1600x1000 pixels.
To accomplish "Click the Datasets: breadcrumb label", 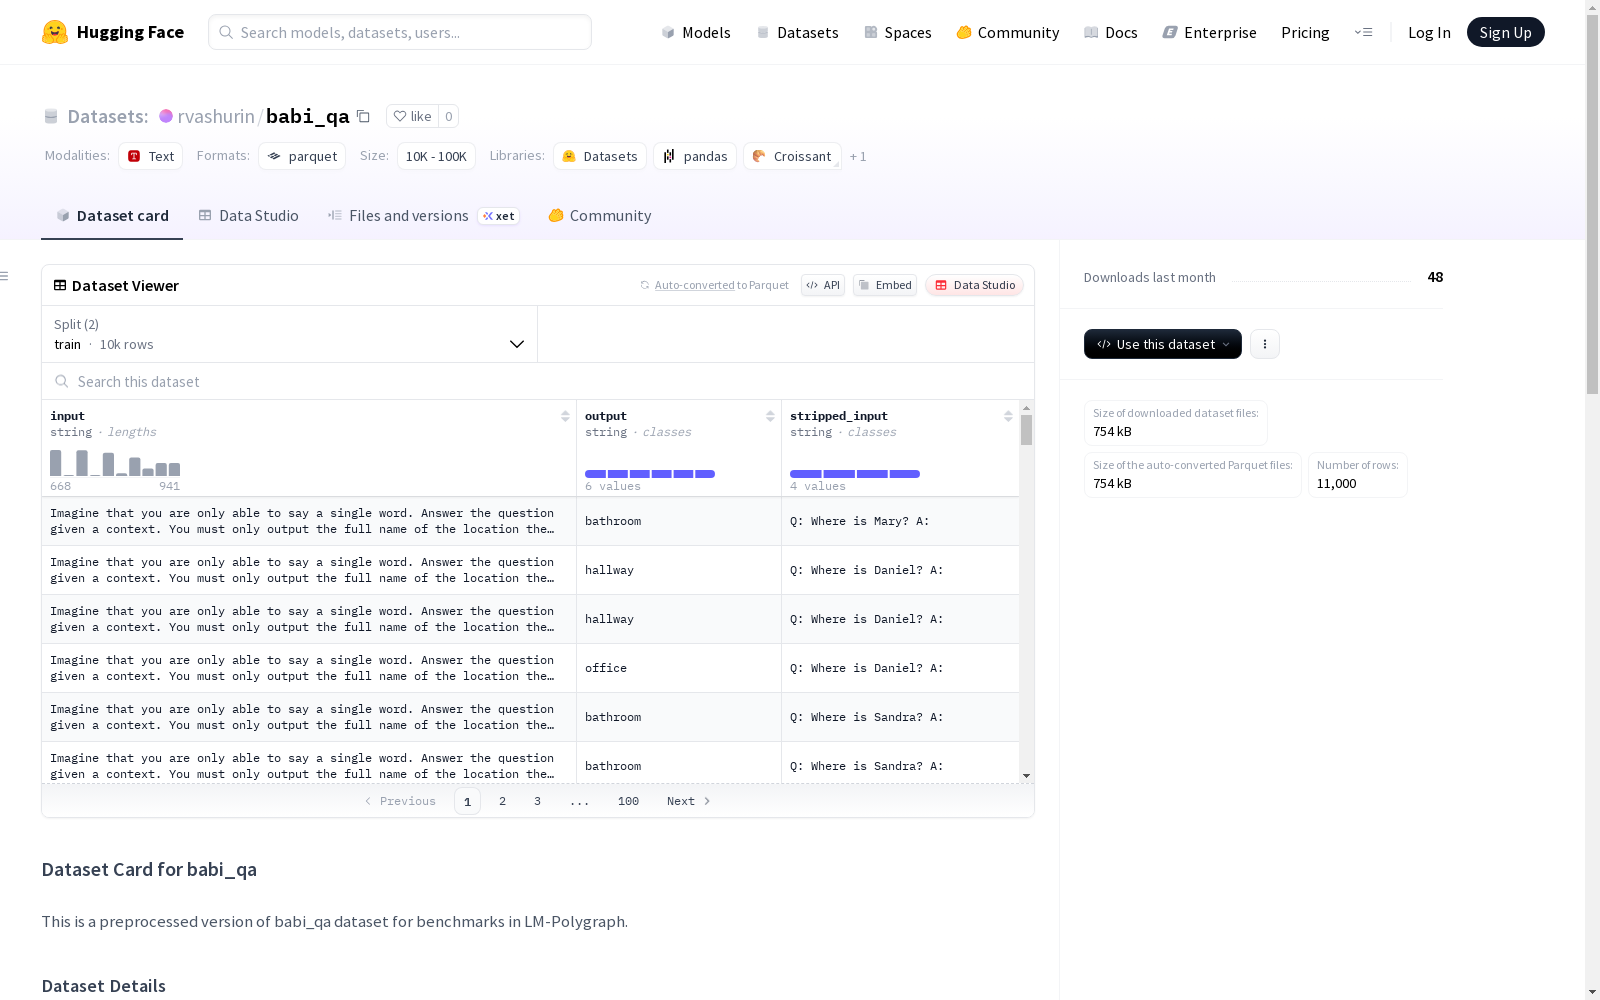I will [x=108, y=116].
